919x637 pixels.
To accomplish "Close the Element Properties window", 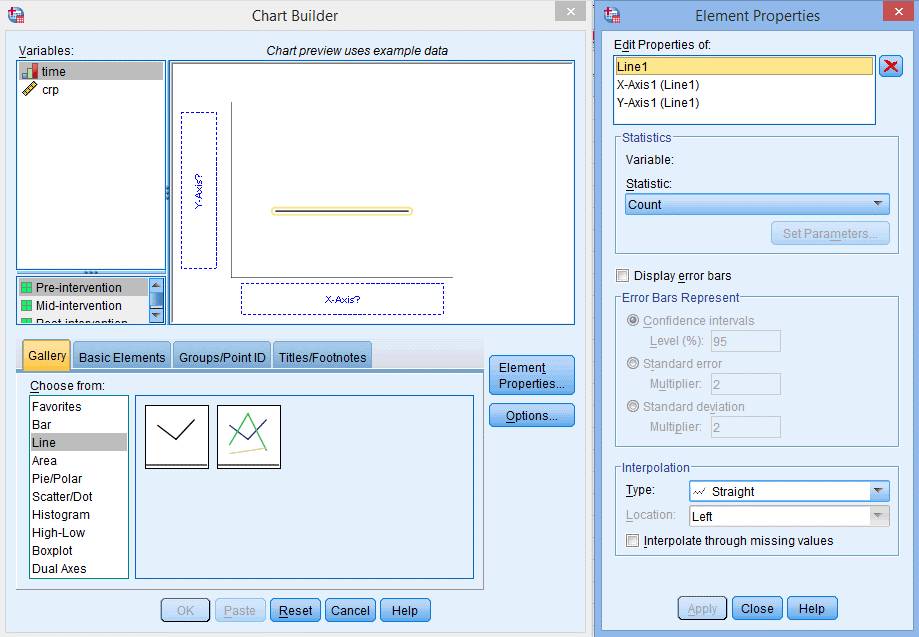I will 899,11.
